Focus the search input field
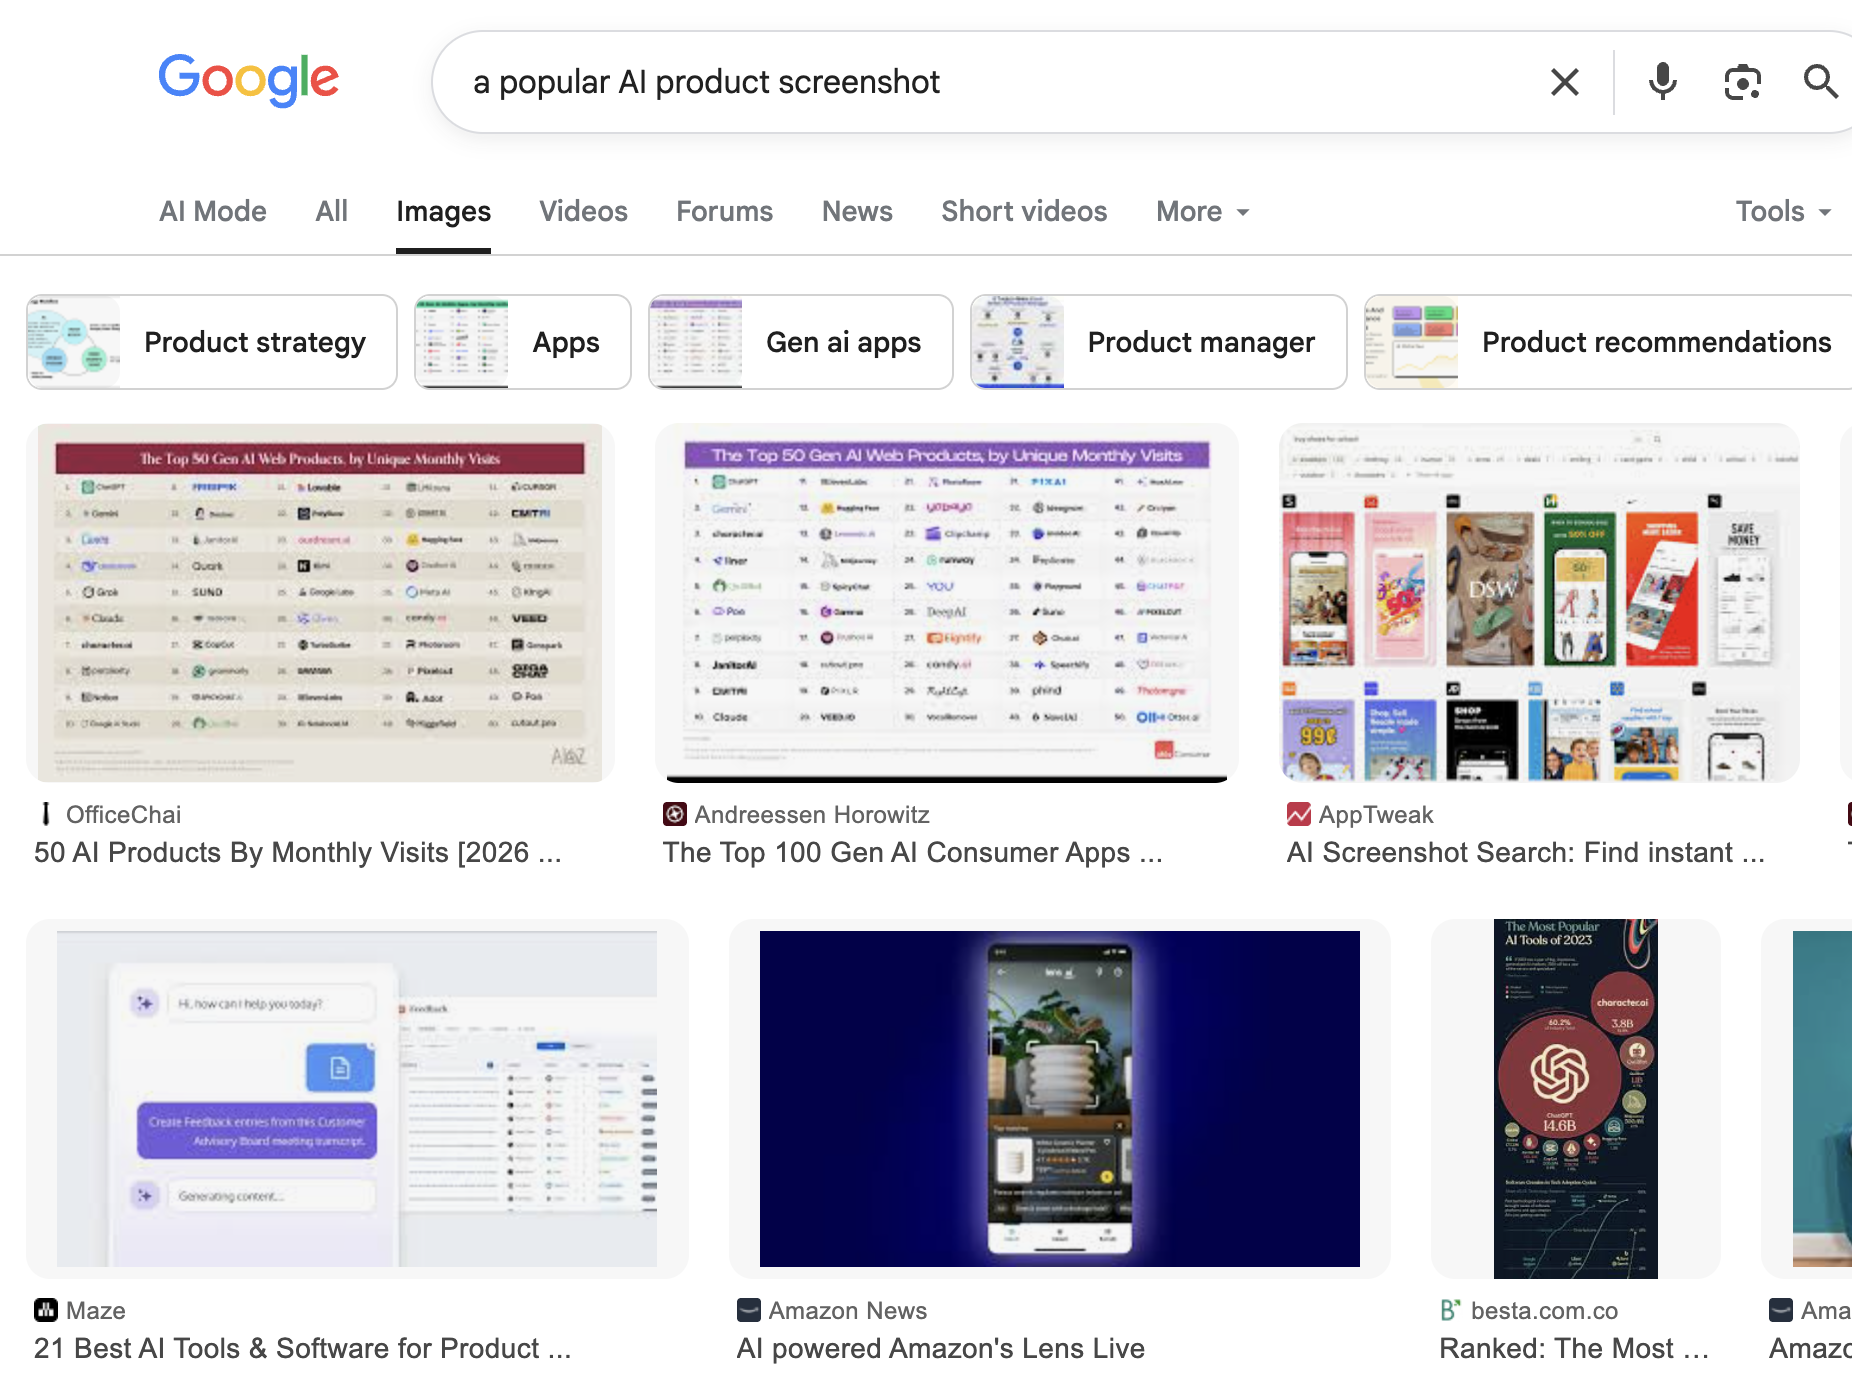Viewport: 1852px width, 1390px height. point(1000,82)
